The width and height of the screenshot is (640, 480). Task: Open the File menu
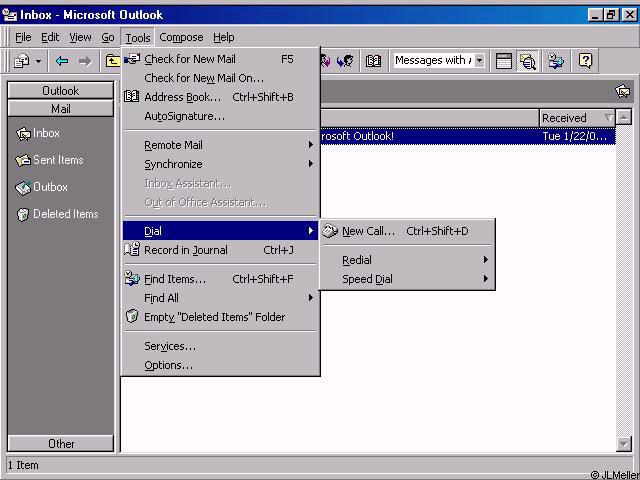pyautogui.click(x=23, y=38)
